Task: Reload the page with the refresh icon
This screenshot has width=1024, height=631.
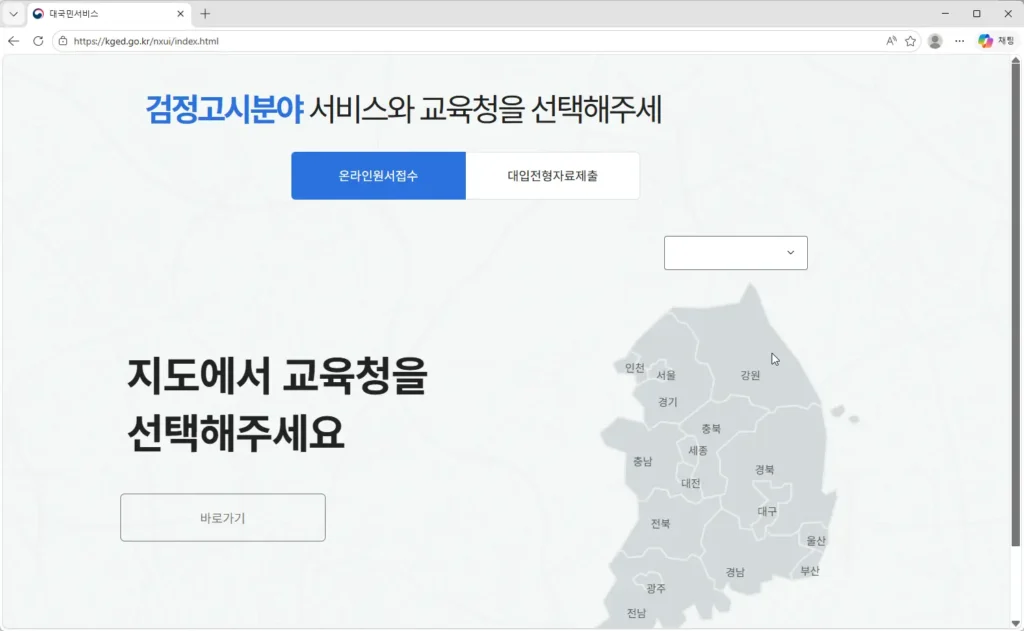Action: point(38,41)
